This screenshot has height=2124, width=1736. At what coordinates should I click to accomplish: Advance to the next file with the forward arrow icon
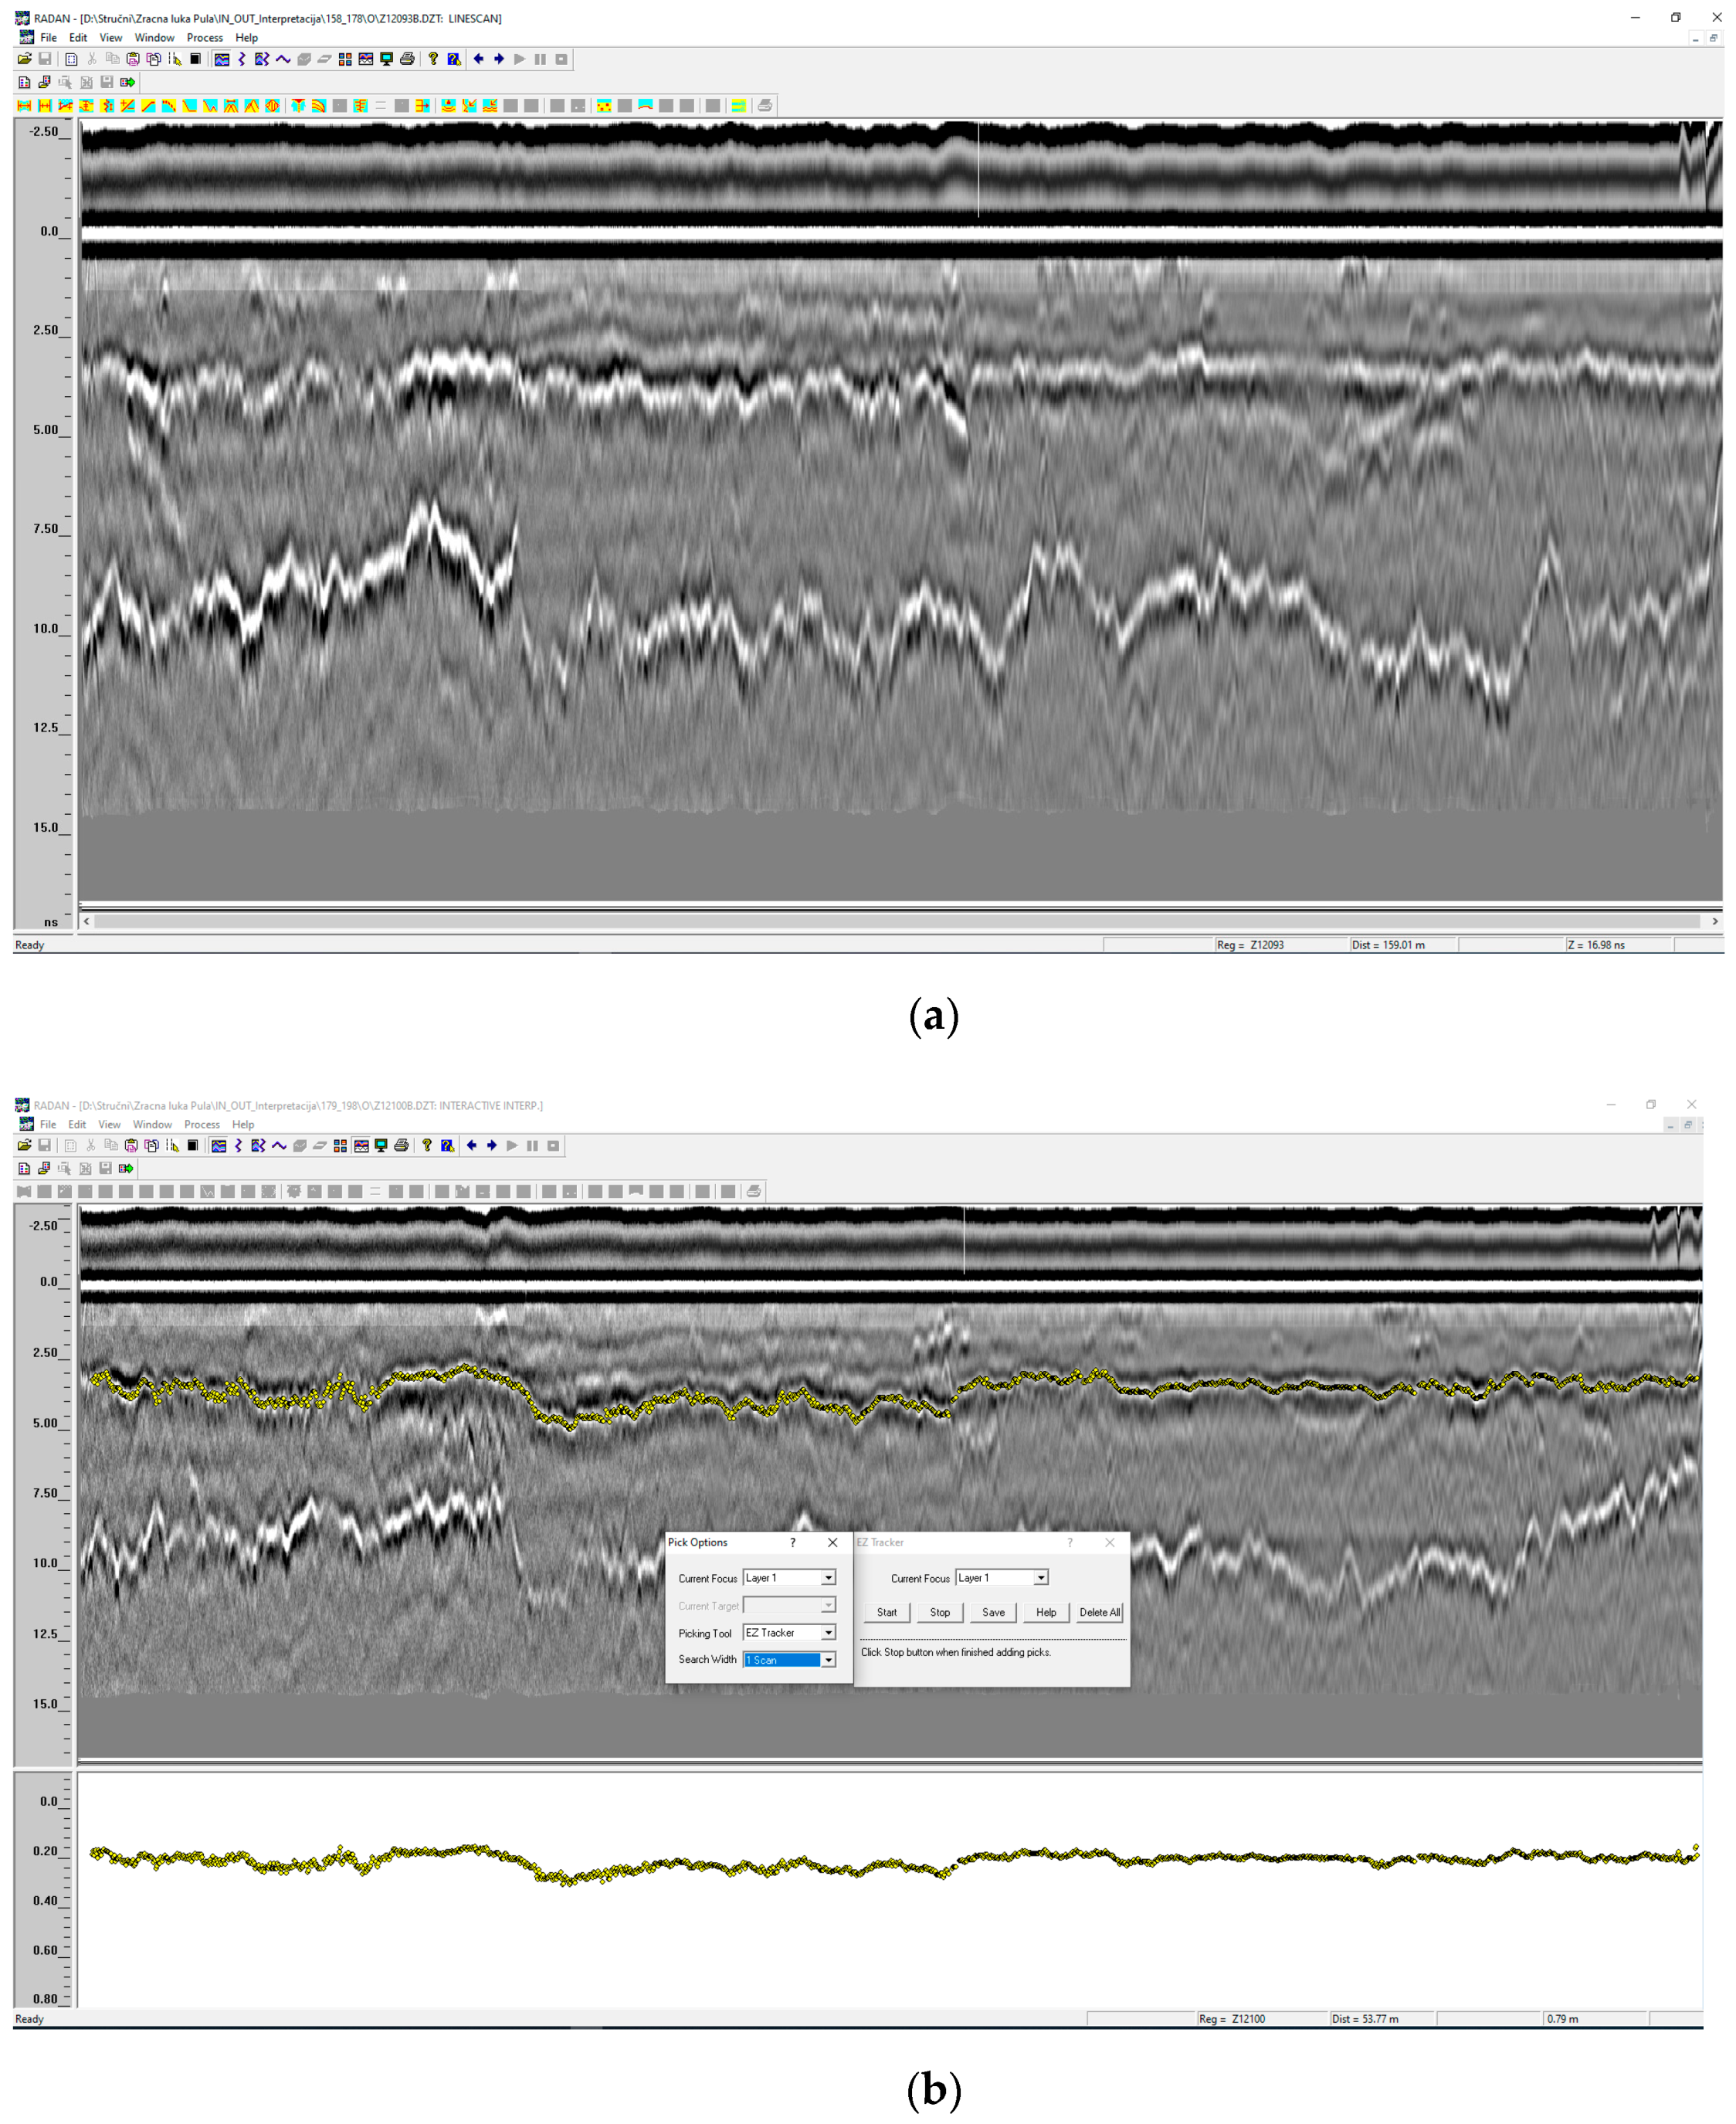pos(500,59)
